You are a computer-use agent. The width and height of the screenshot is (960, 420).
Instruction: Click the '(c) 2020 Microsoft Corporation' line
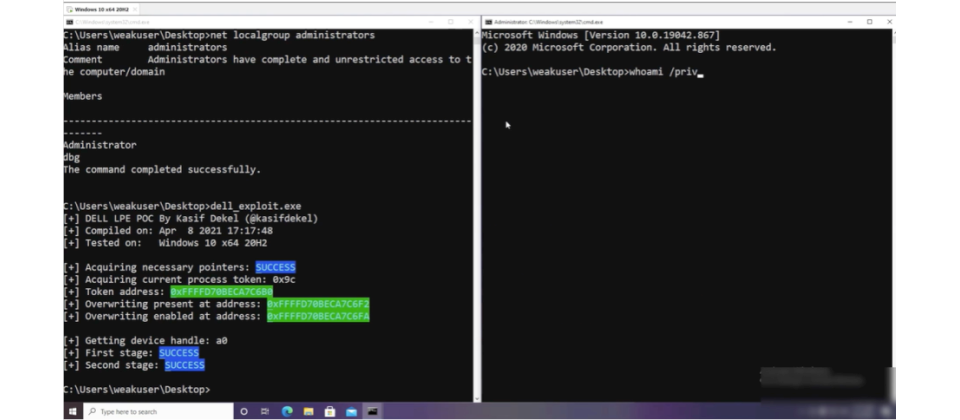point(629,48)
